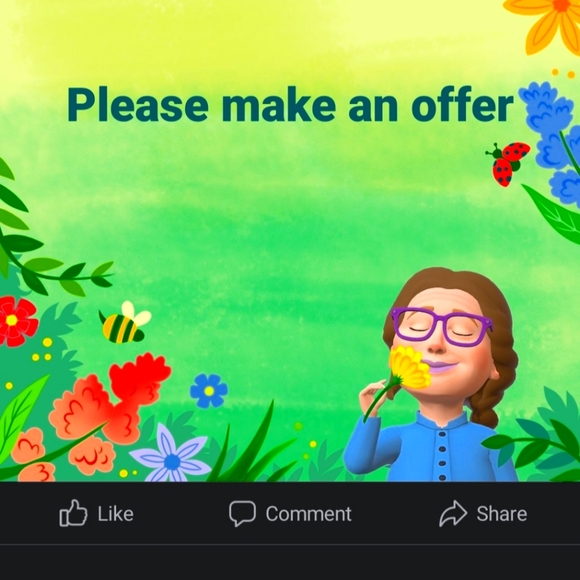Click the red flower with yellow center
Viewport: 580px width, 580px height.
click(x=16, y=320)
